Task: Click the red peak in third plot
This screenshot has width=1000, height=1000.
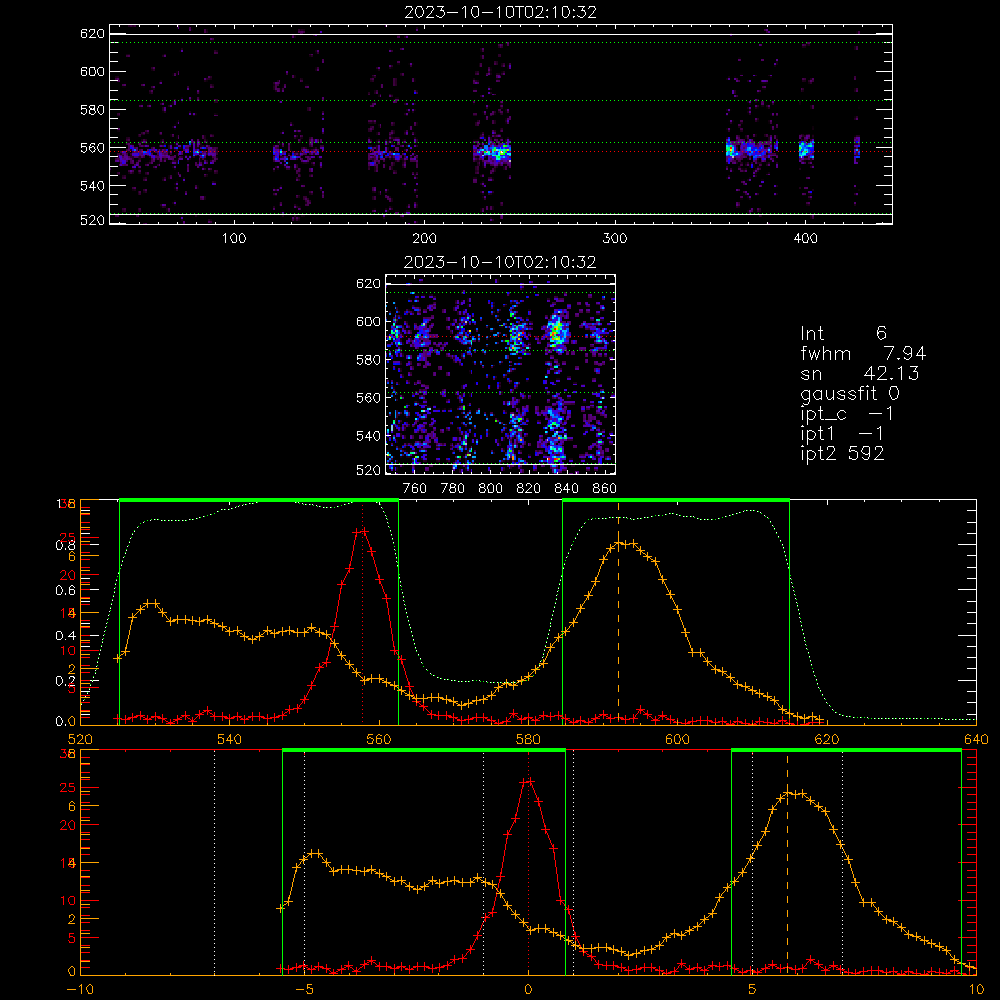Action: [362, 531]
